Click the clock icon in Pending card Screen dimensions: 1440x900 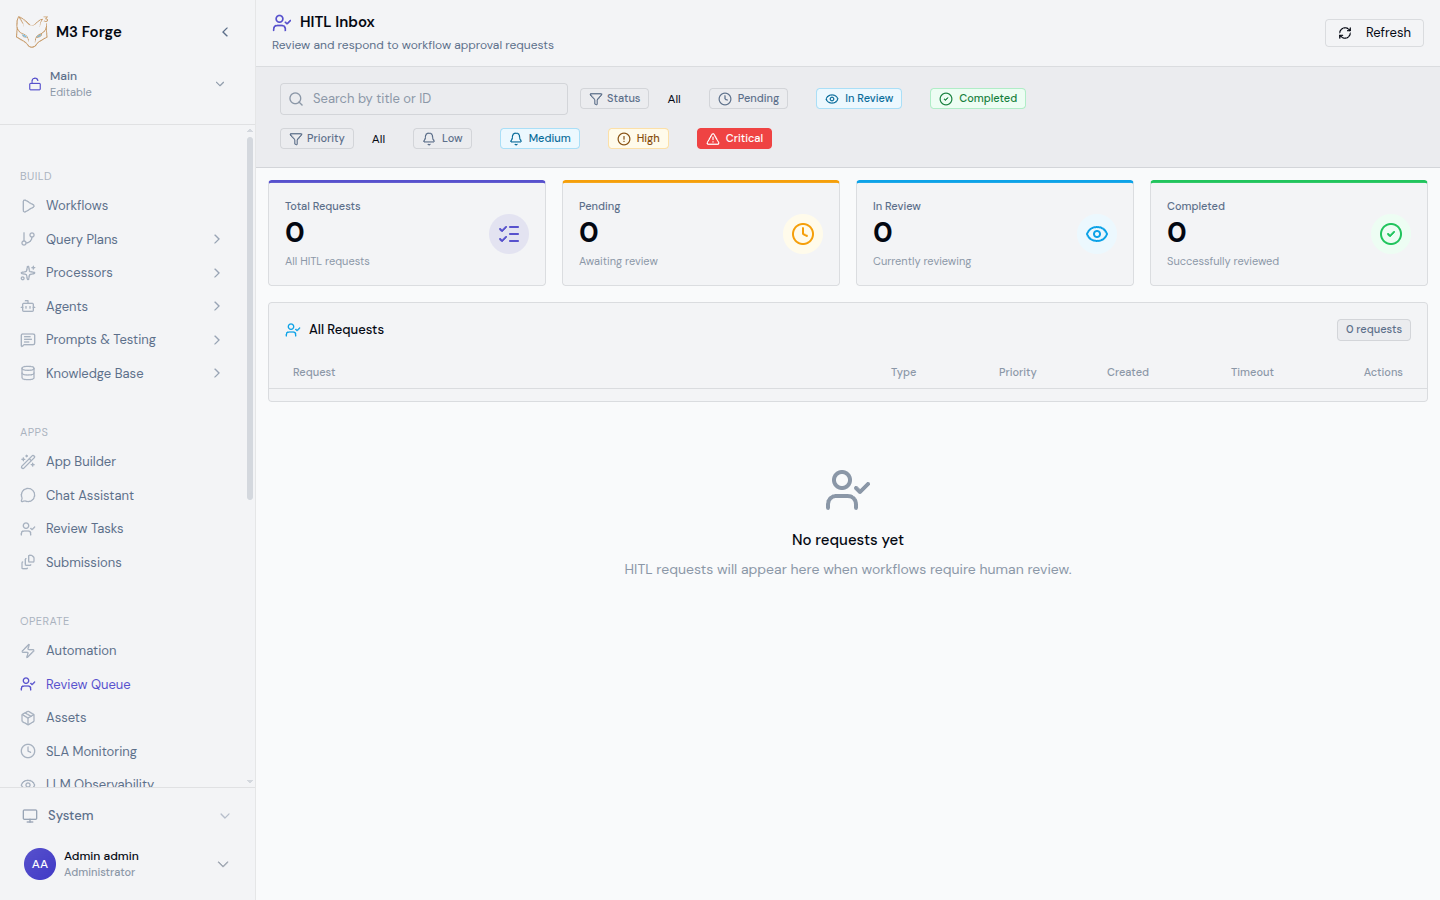tap(802, 234)
